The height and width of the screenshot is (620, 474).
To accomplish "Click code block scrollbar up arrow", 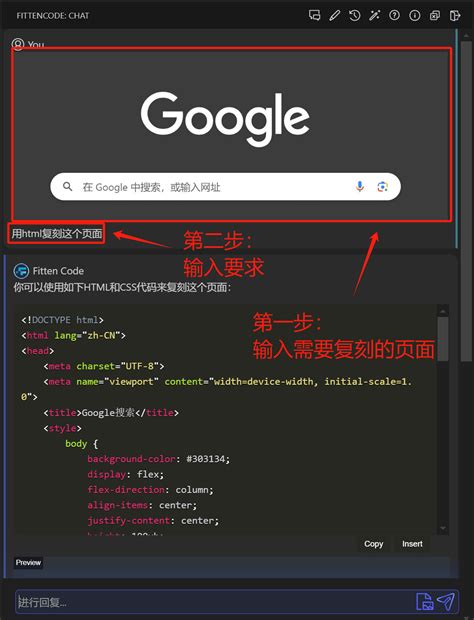I will point(443,312).
